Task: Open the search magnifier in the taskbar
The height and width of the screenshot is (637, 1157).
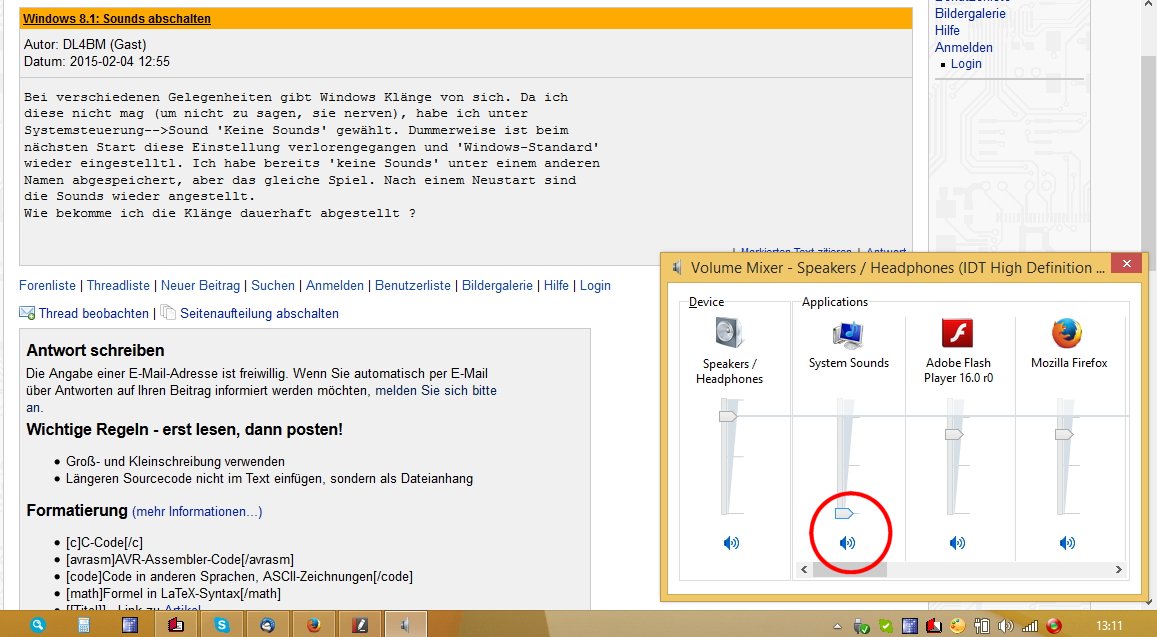Action: [37, 625]
